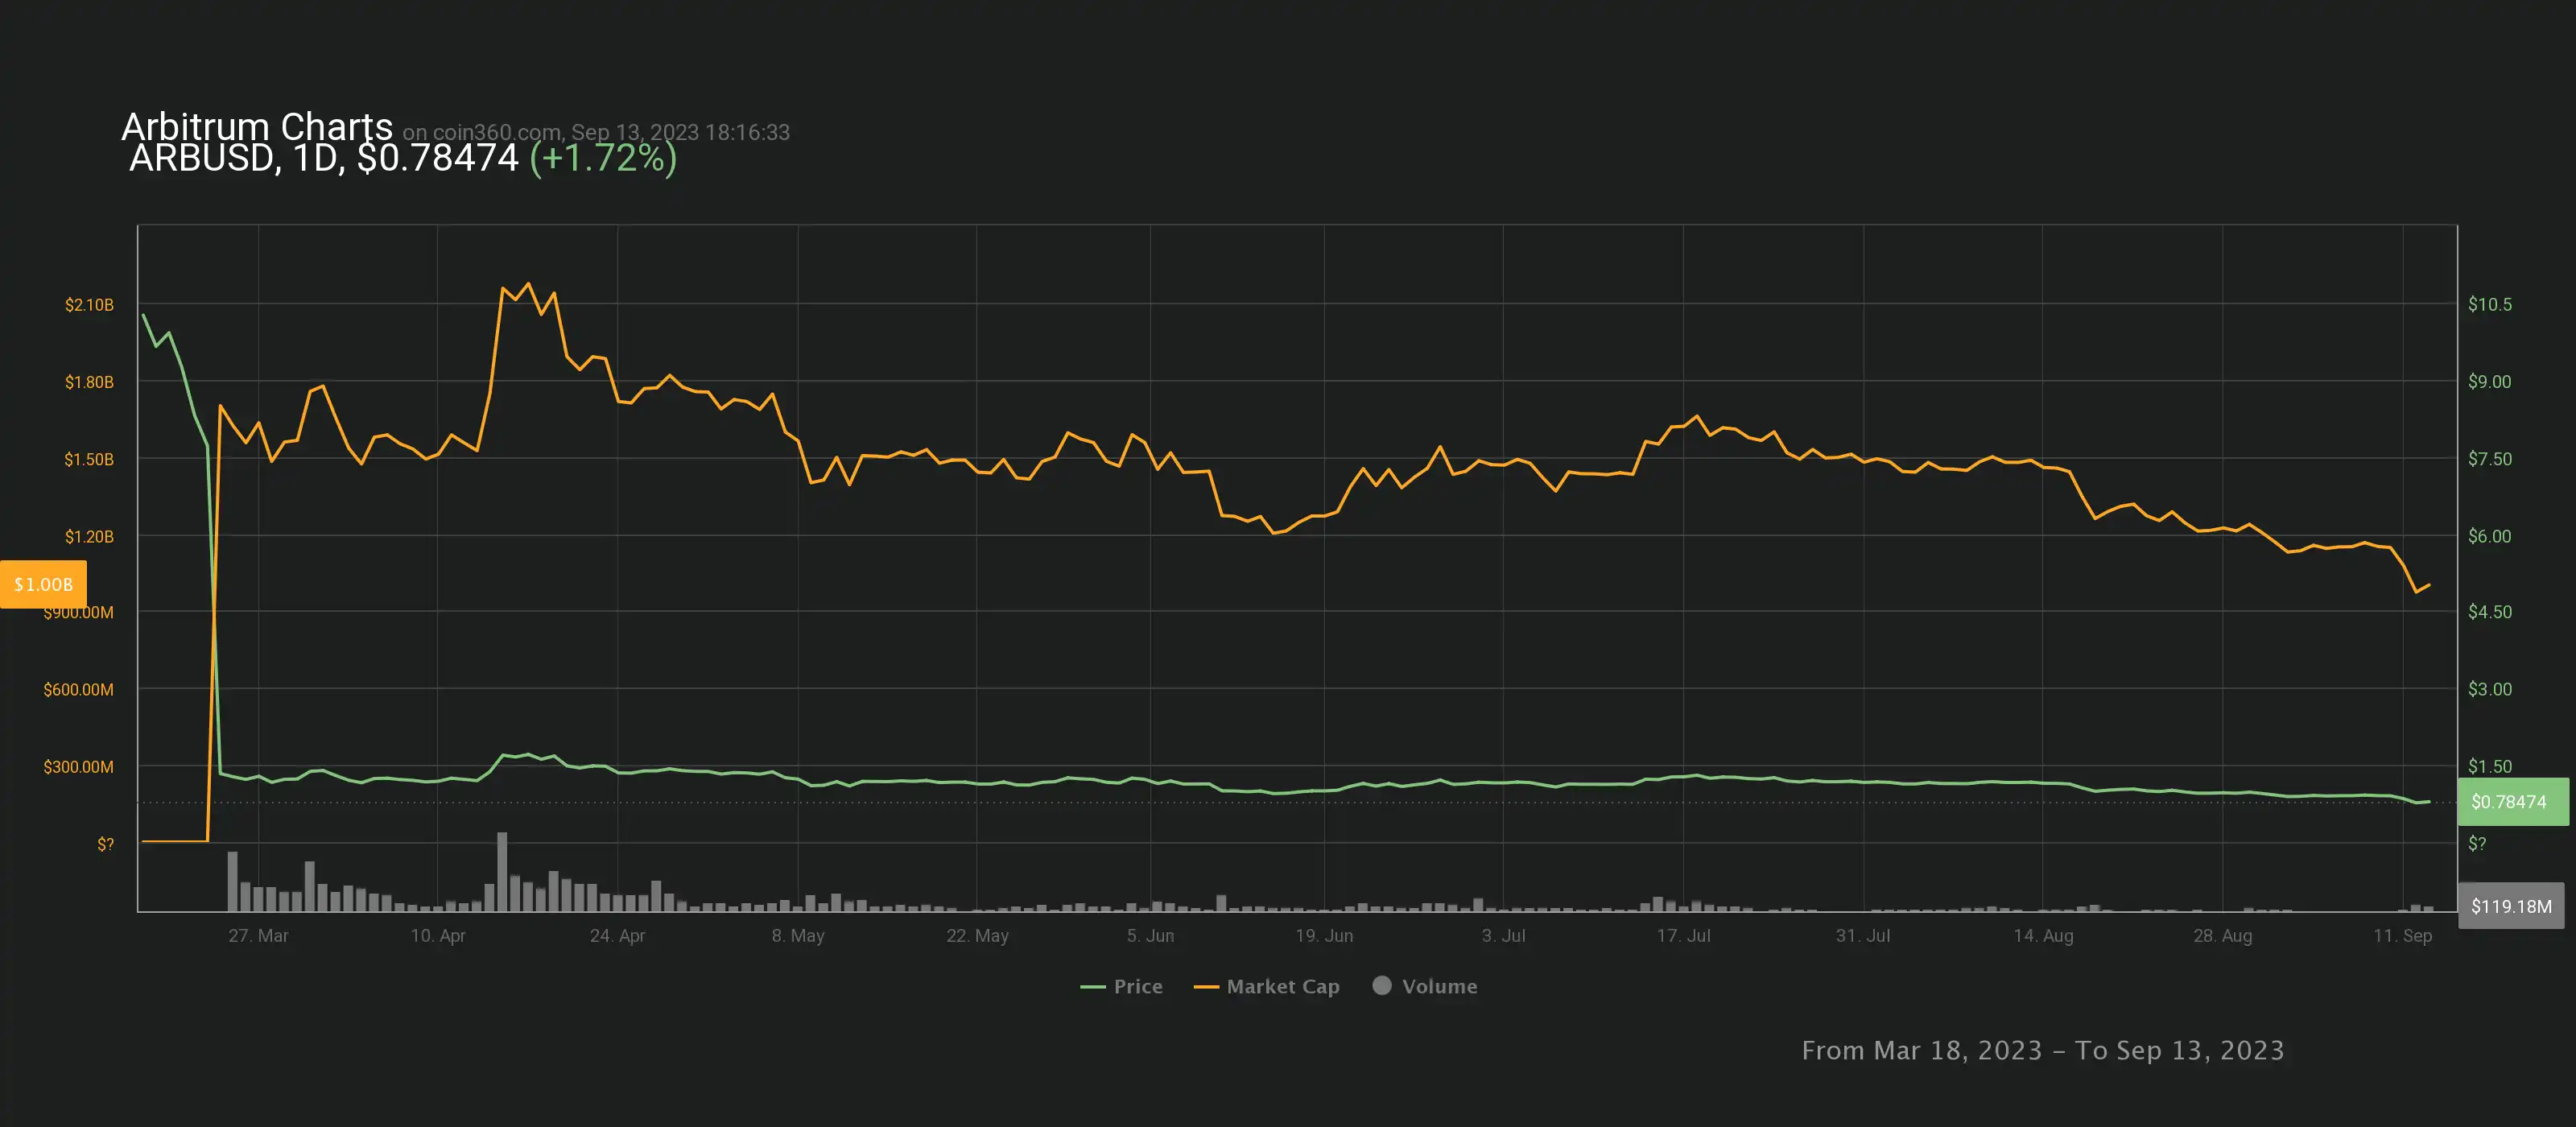
Task: Click the (+1.72%) change percentage
Action: 603,158
